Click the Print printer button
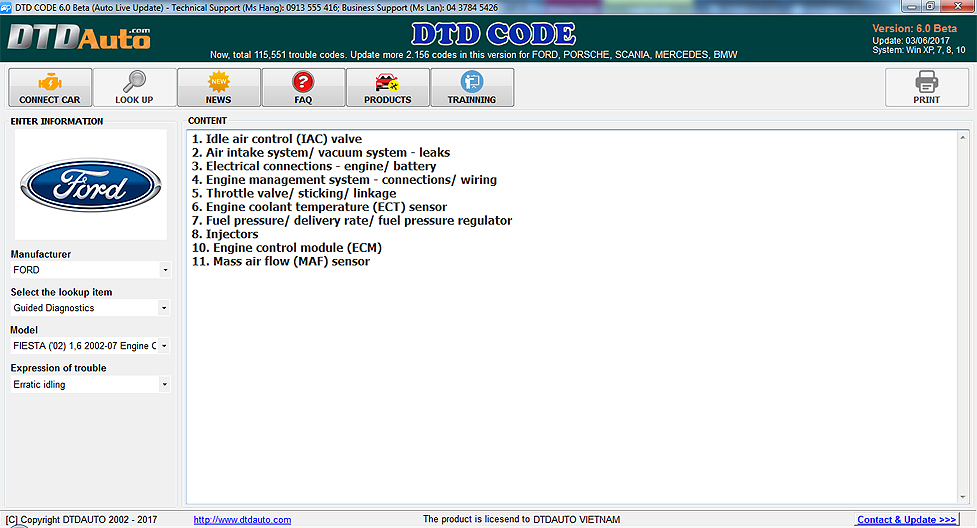The image size is (977, 528). tap(927, 87)
